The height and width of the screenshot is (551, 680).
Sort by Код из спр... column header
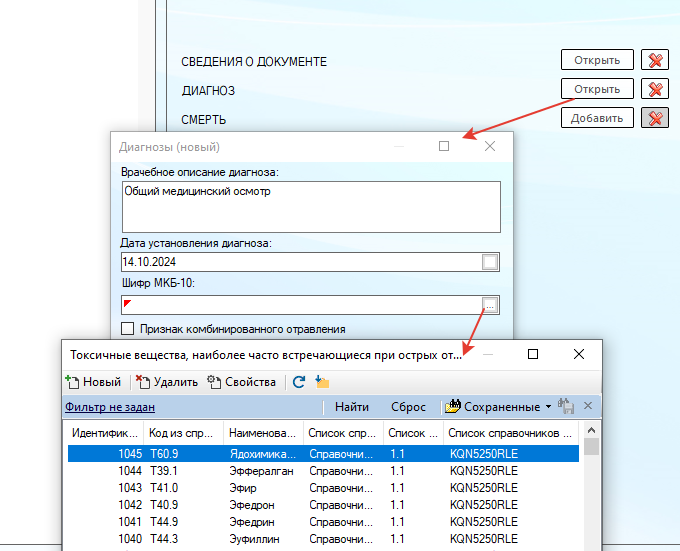click(183, 433)
